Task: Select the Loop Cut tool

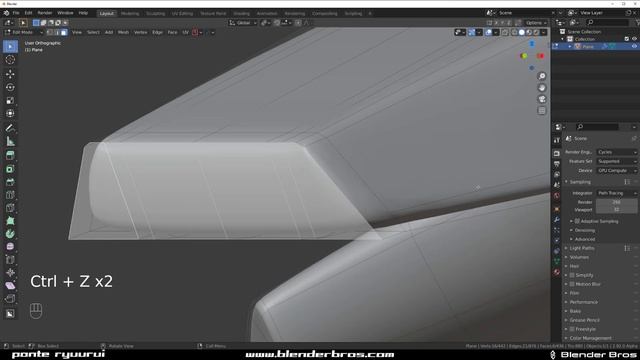Action: (x=10, y=195)
